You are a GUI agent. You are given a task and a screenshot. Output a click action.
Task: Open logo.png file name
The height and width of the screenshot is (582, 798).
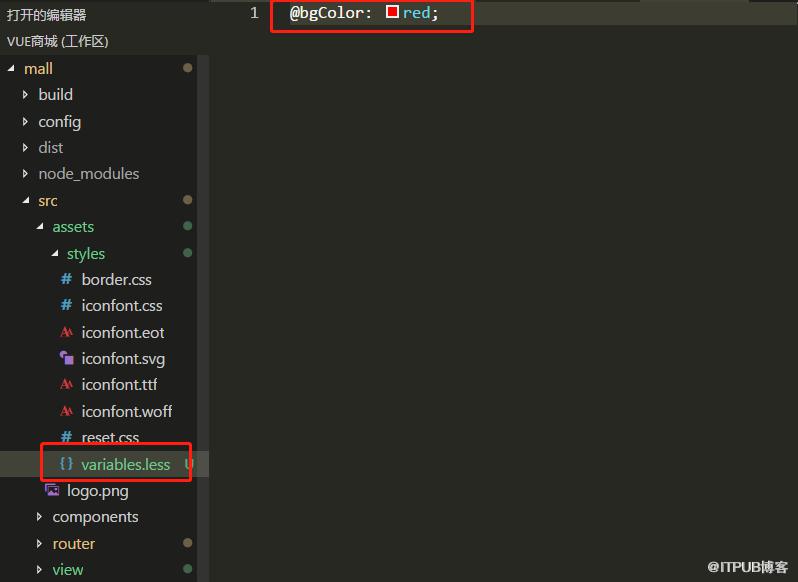(98, 491)
